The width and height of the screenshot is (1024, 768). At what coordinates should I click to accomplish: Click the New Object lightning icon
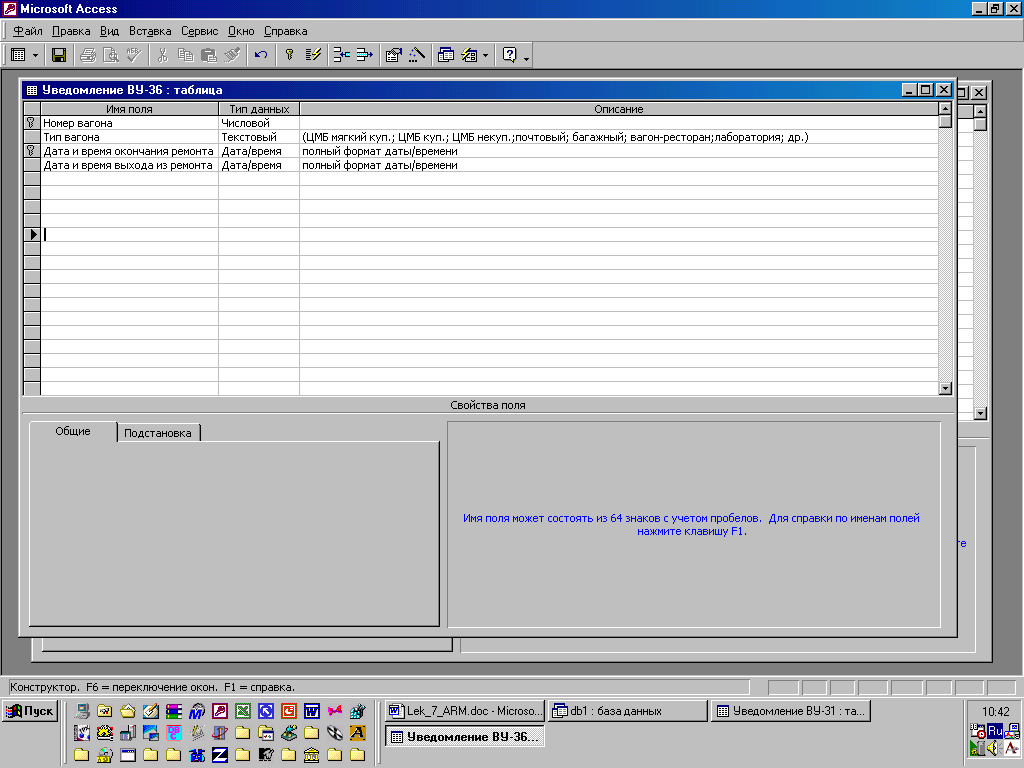coord(469,56)
